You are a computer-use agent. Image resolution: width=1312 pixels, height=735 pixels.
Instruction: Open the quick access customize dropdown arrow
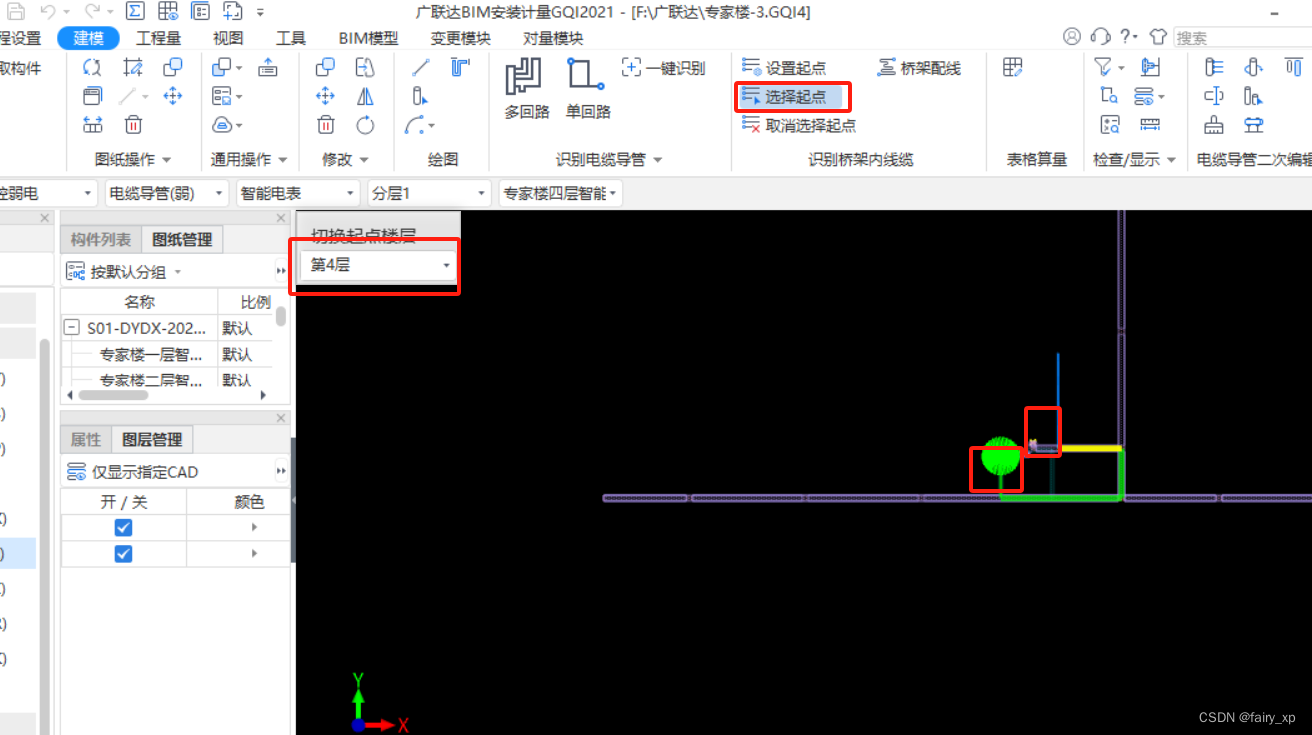click(260, 13)
